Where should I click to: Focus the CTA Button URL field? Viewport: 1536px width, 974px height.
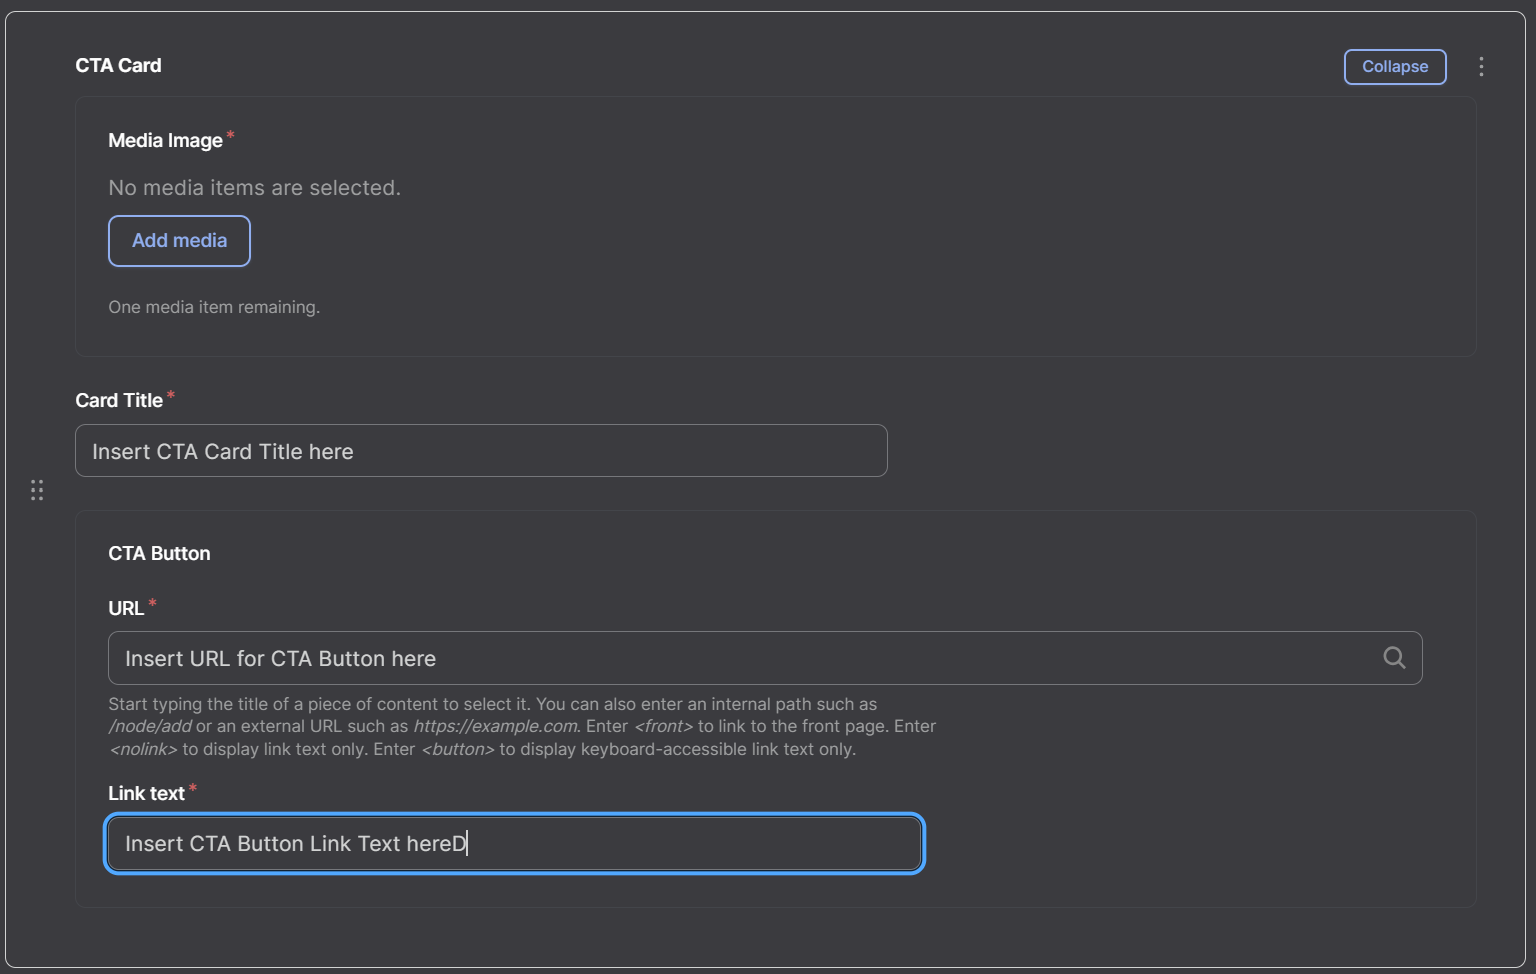(x=765, y=658)
